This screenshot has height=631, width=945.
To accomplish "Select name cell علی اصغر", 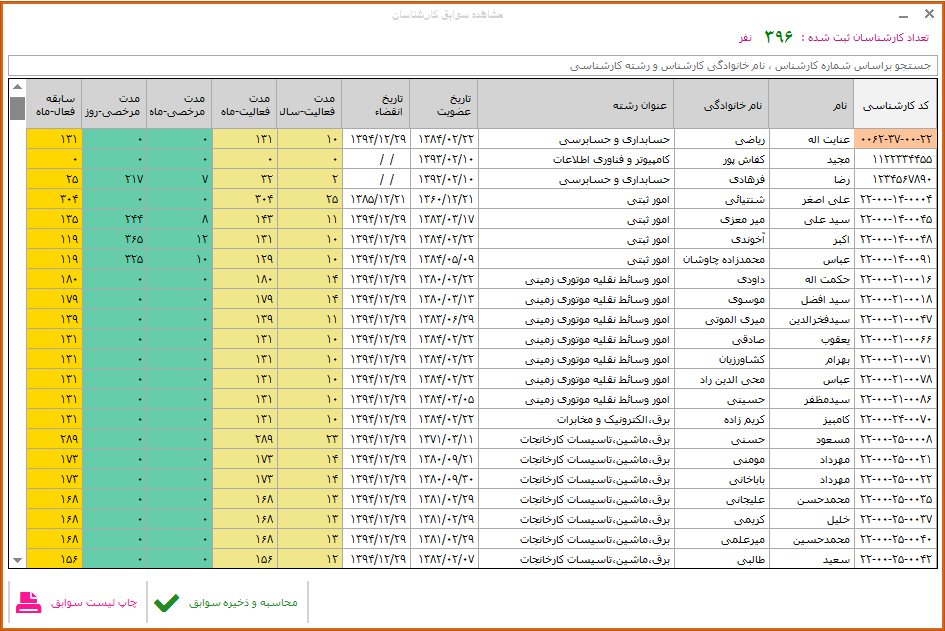I will coord(812,199).
